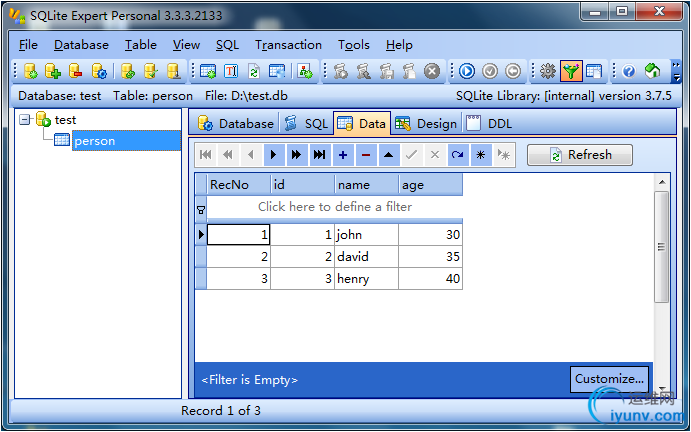Select the person table in tree
The height and width of the screenshot is (432, 691).
pyautogui.click(x=126, y=141)
